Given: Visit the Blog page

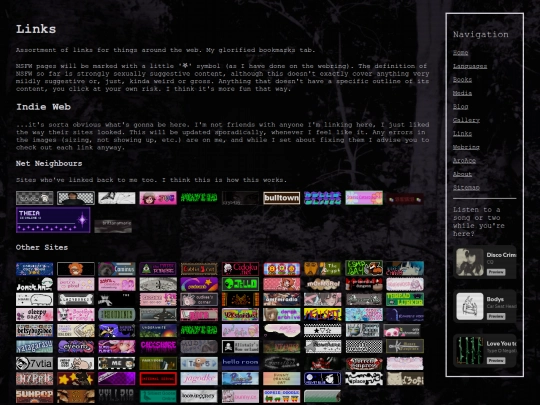Looking at the screenshot, I should point(460,106).
